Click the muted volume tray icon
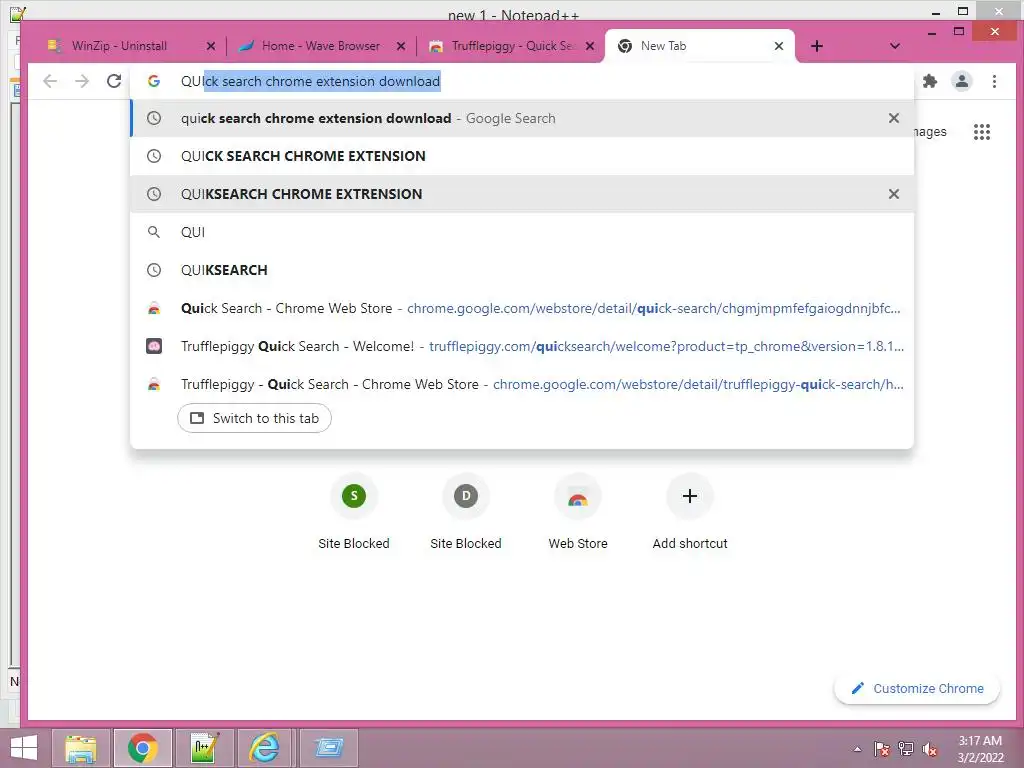This screenshot has width=1024, height=768. tap(930, 749)
